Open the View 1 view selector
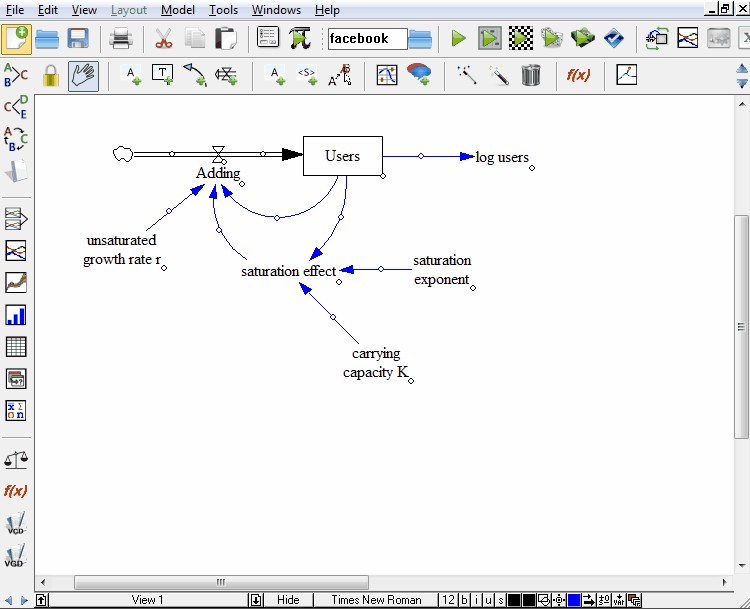 [147, 600]
